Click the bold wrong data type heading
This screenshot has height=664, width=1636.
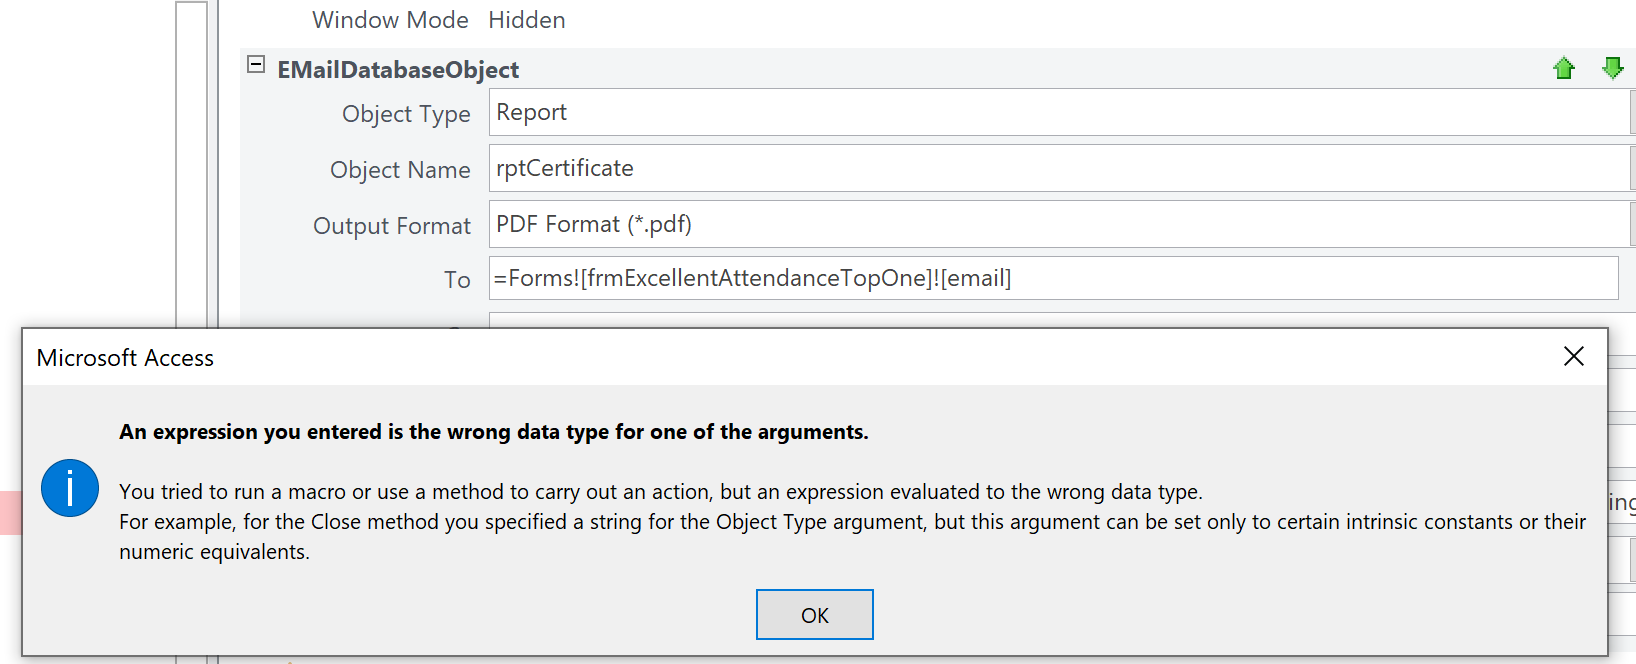click(493, 432)
